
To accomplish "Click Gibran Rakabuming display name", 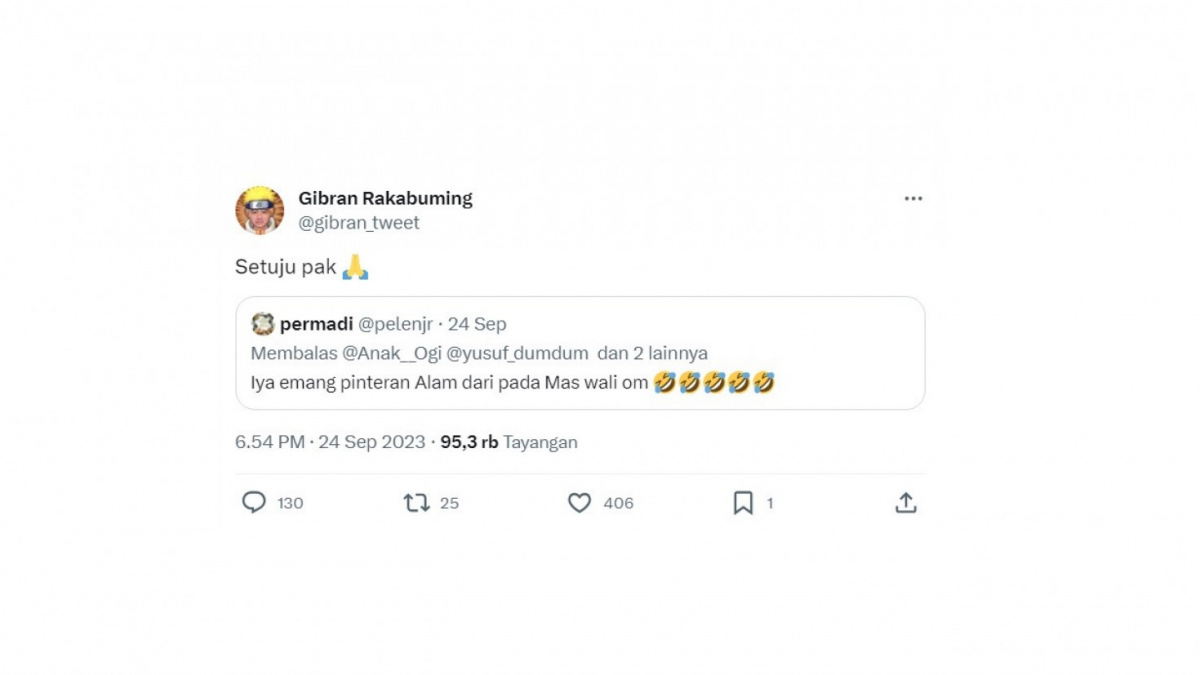I will [385, 197].
